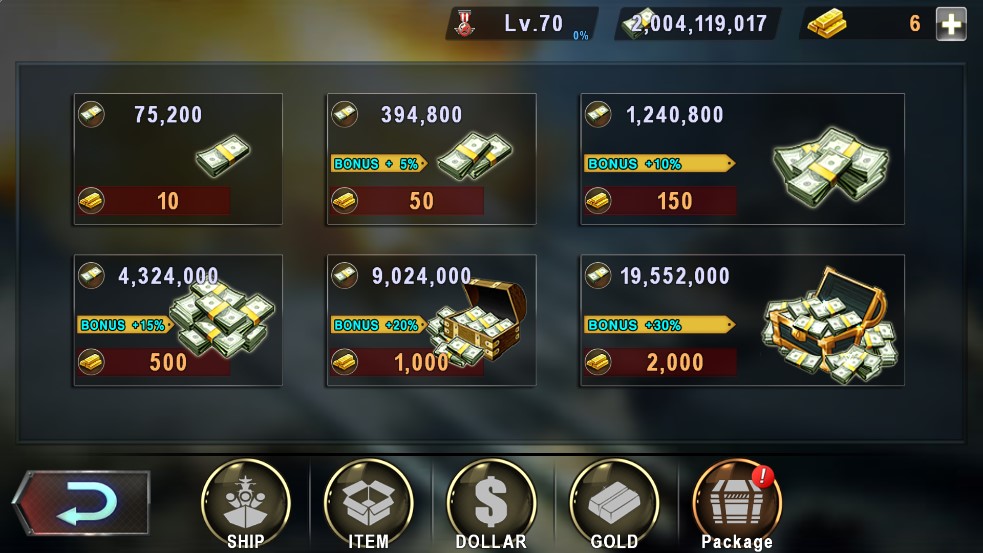The height and width of the screenshot is (553, 983).
Task: Select the 19,552,000 dollars chest pack
Action: tap(742, 320)
